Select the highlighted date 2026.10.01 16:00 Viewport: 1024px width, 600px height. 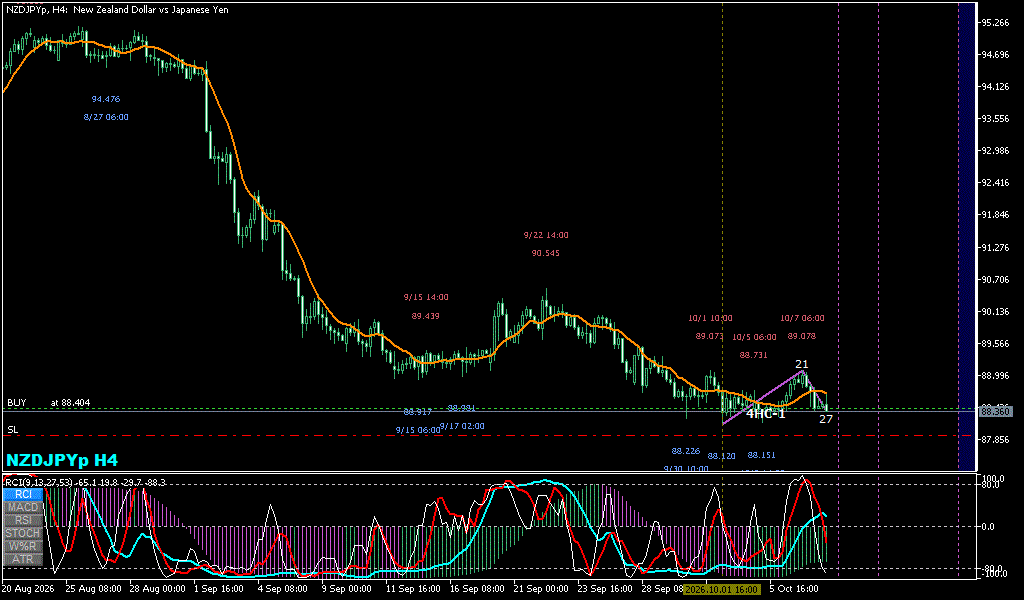[722, 589]
